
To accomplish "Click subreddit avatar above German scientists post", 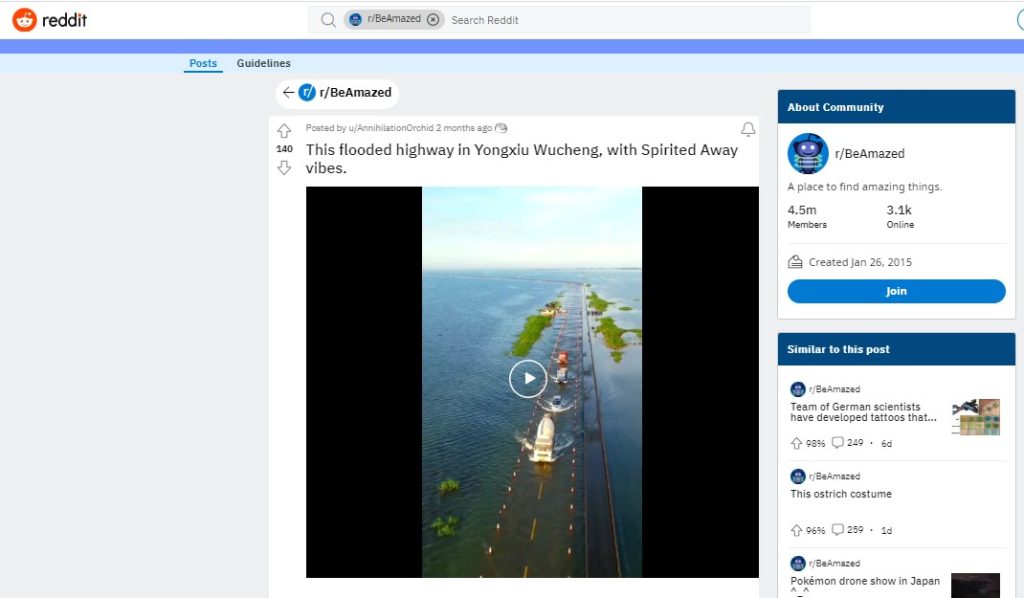I will (x=798, y=390).
